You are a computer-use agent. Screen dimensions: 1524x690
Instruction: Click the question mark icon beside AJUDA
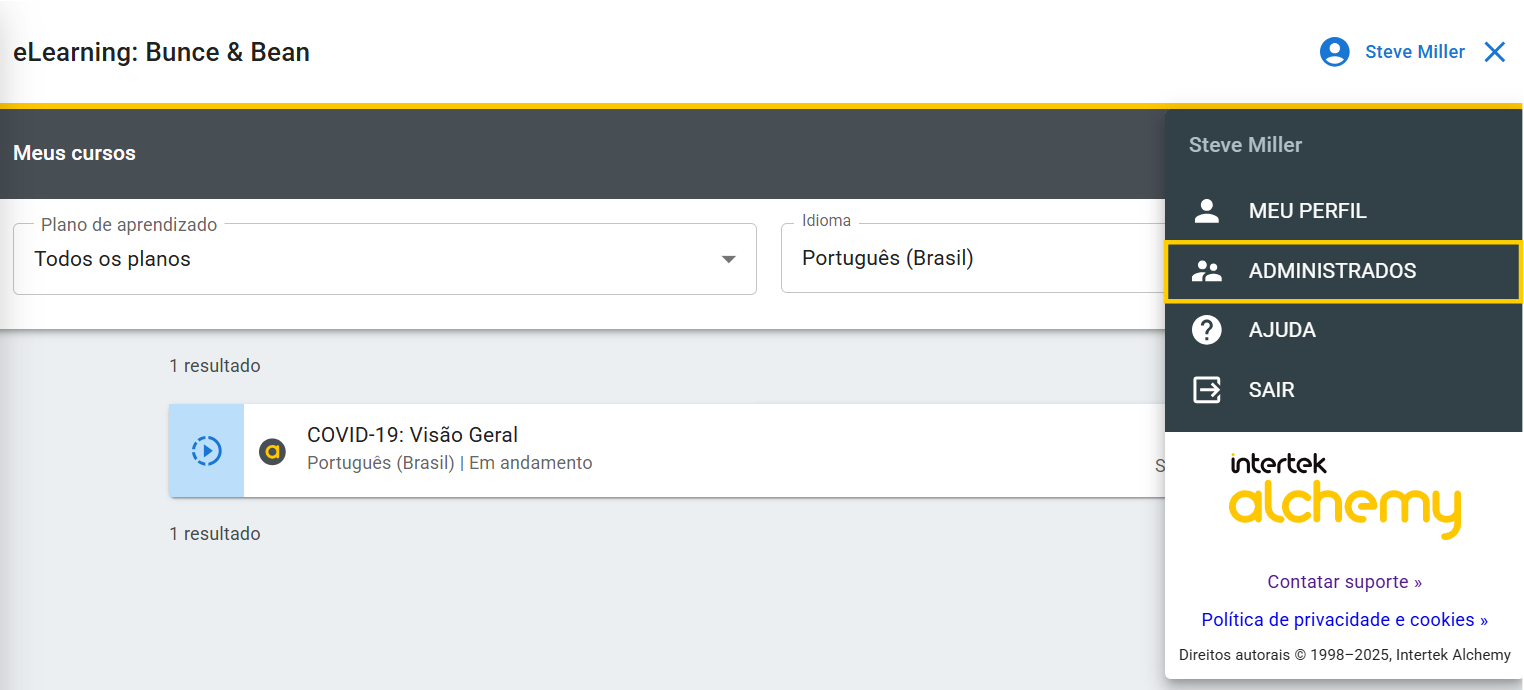1207,330
